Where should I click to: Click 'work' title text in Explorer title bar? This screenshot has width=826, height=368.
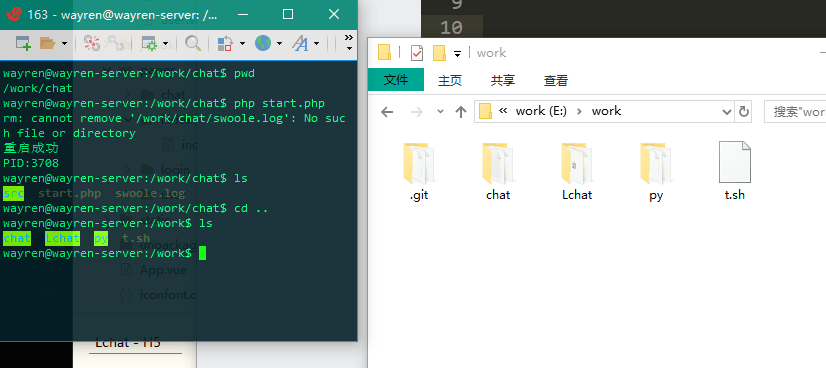click(491, 53)
